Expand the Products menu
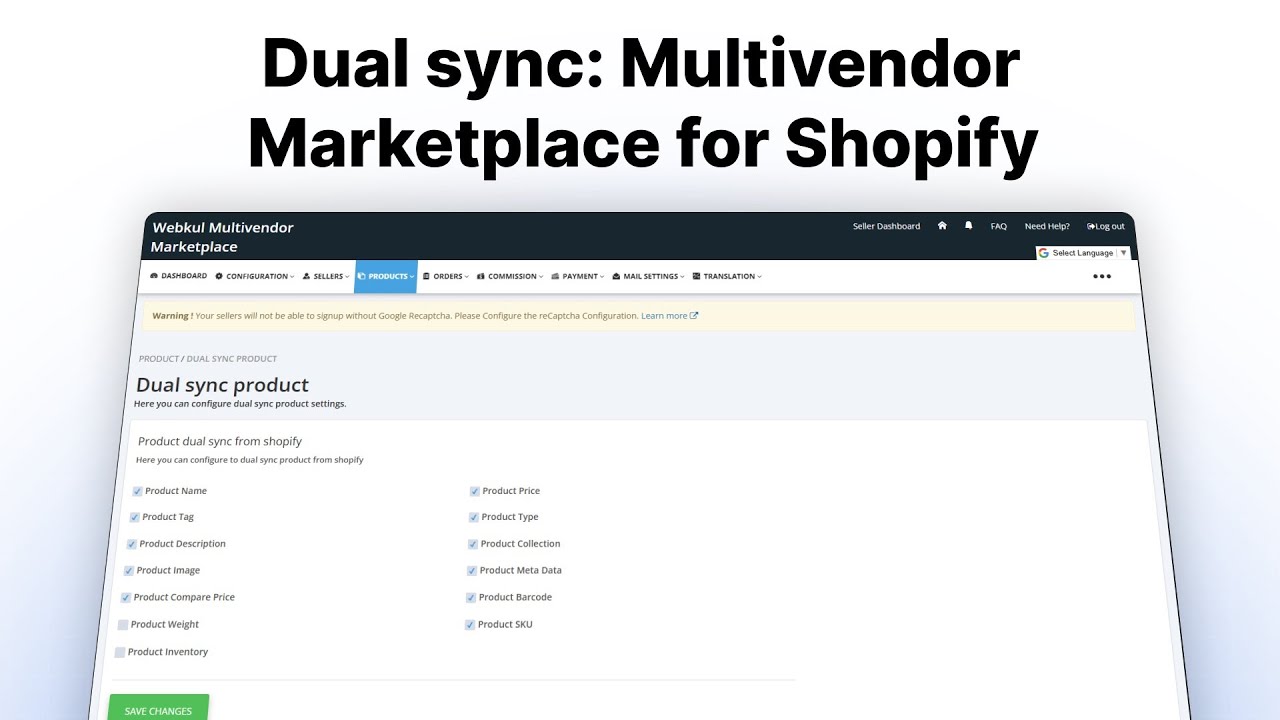This screenshot has width=1280, height=720. 386,276
